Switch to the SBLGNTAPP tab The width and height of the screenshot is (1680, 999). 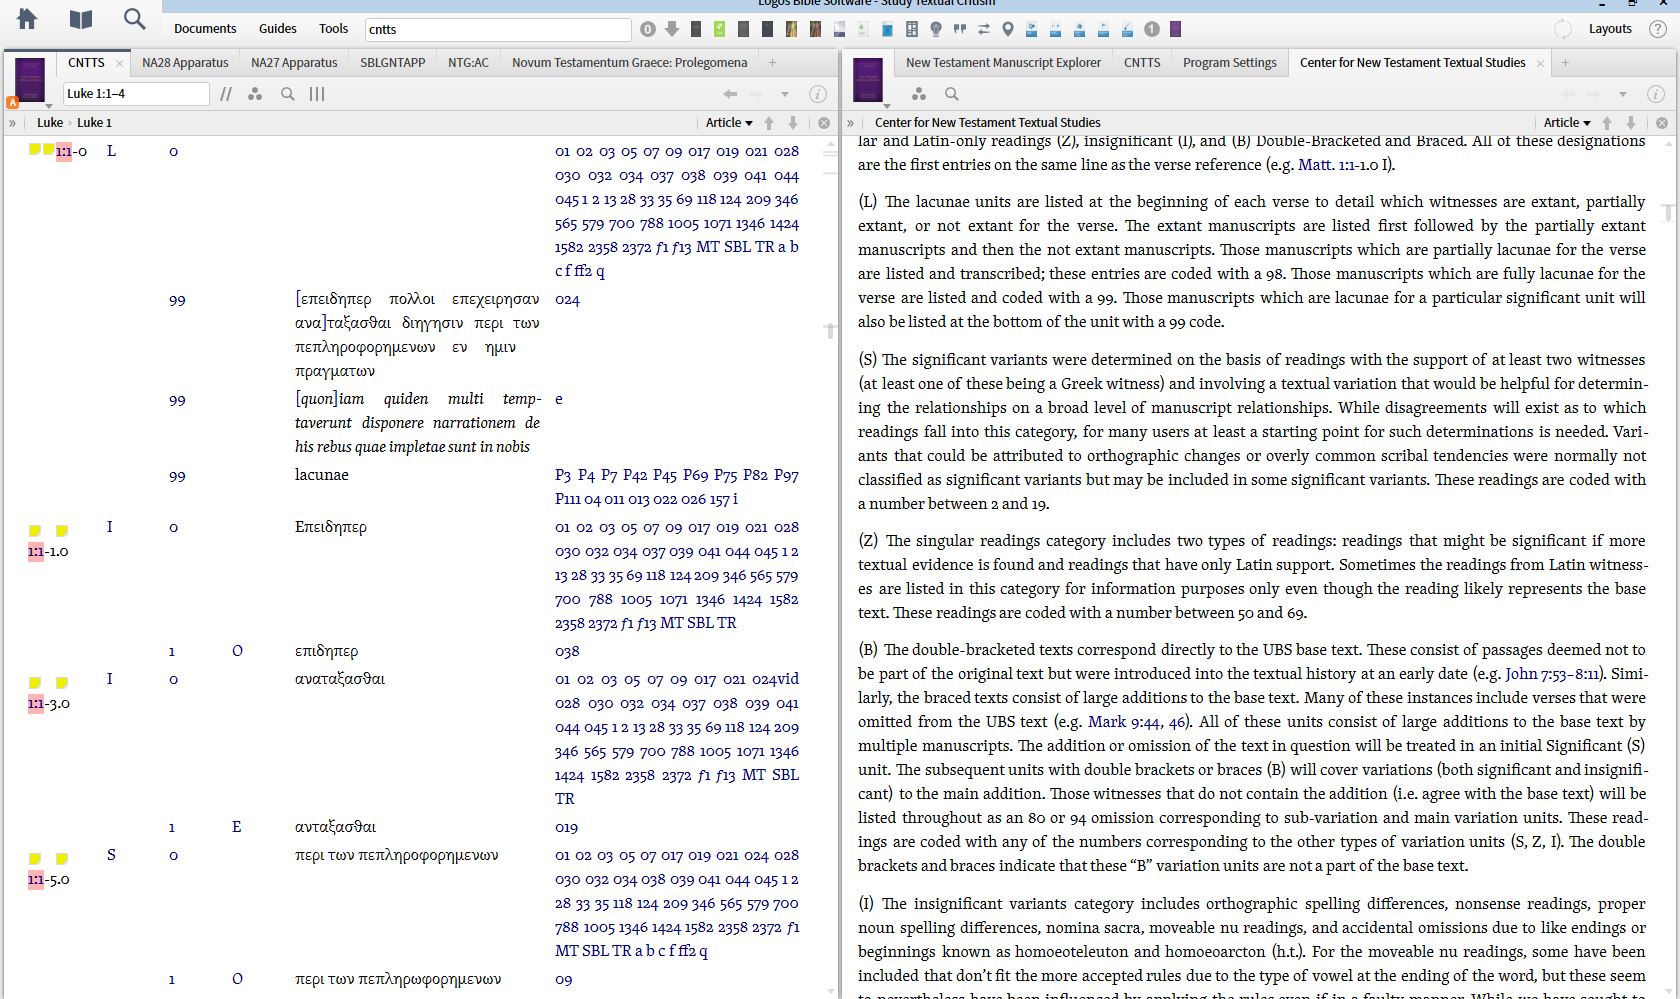click(x=392, y=63)
